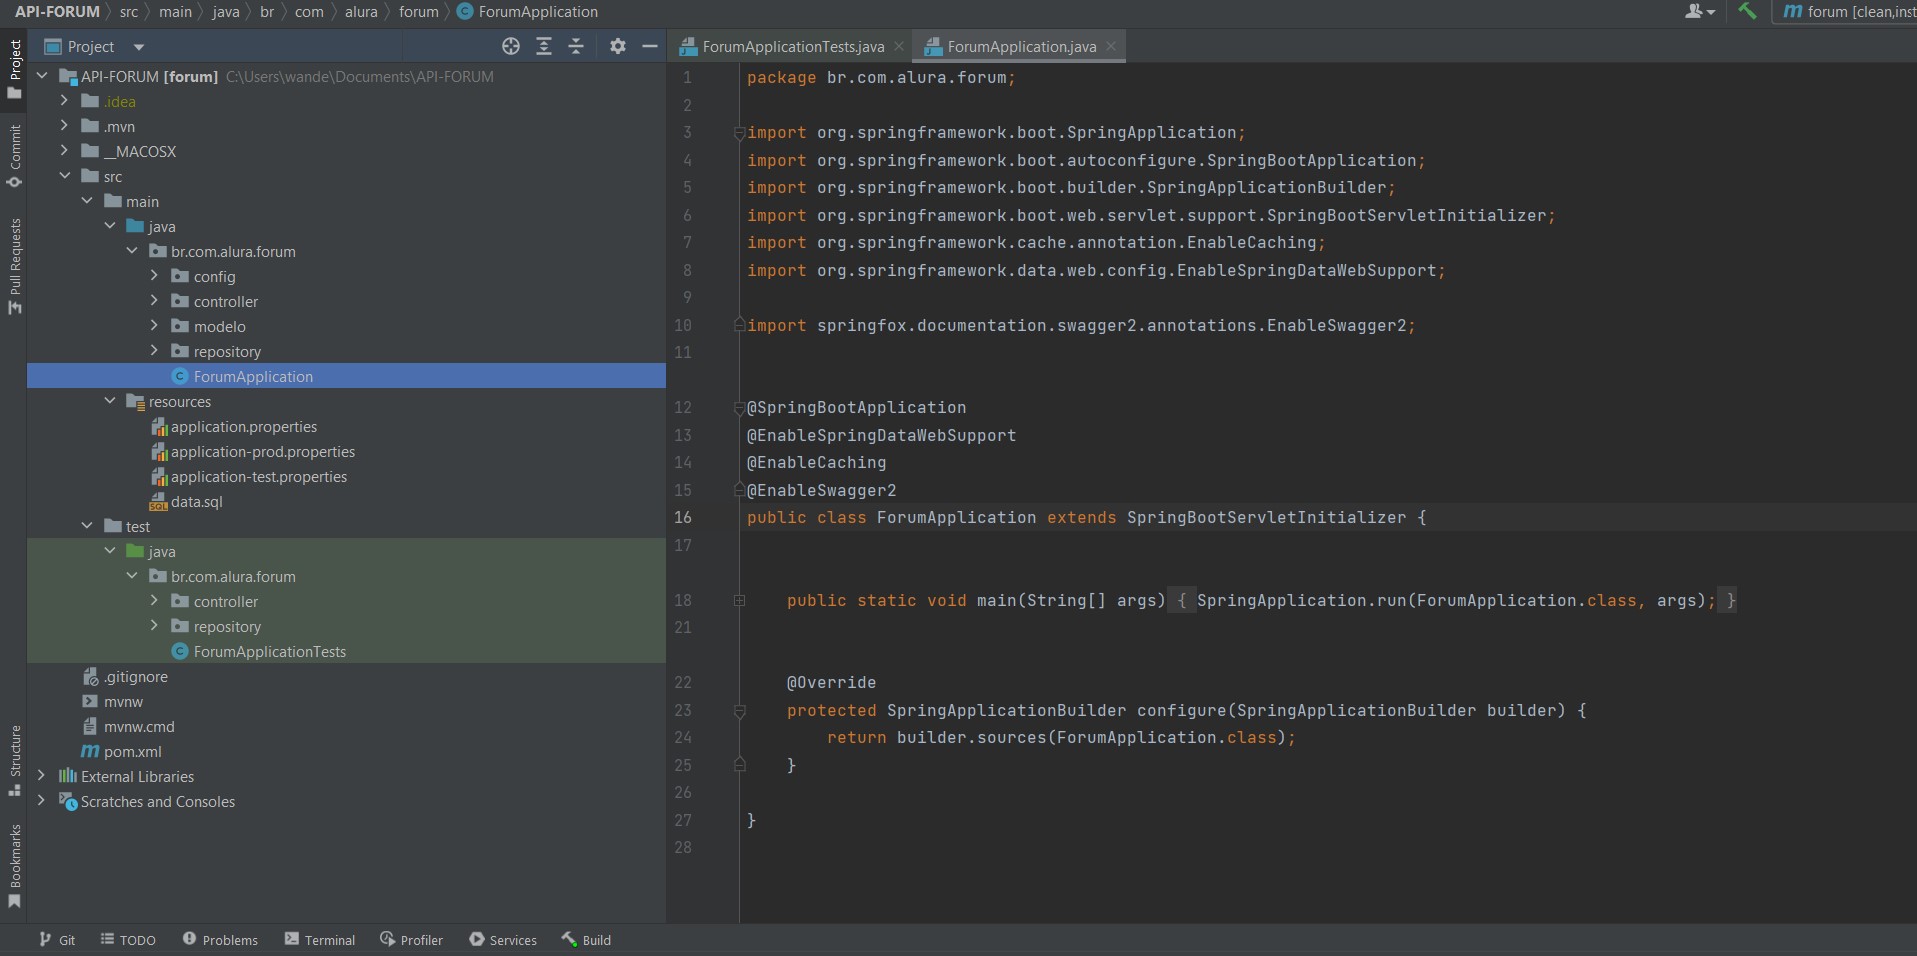Select pom.xml in the project tree
1917x956 pixels.
pyautogui.click(x=132, y=752)
